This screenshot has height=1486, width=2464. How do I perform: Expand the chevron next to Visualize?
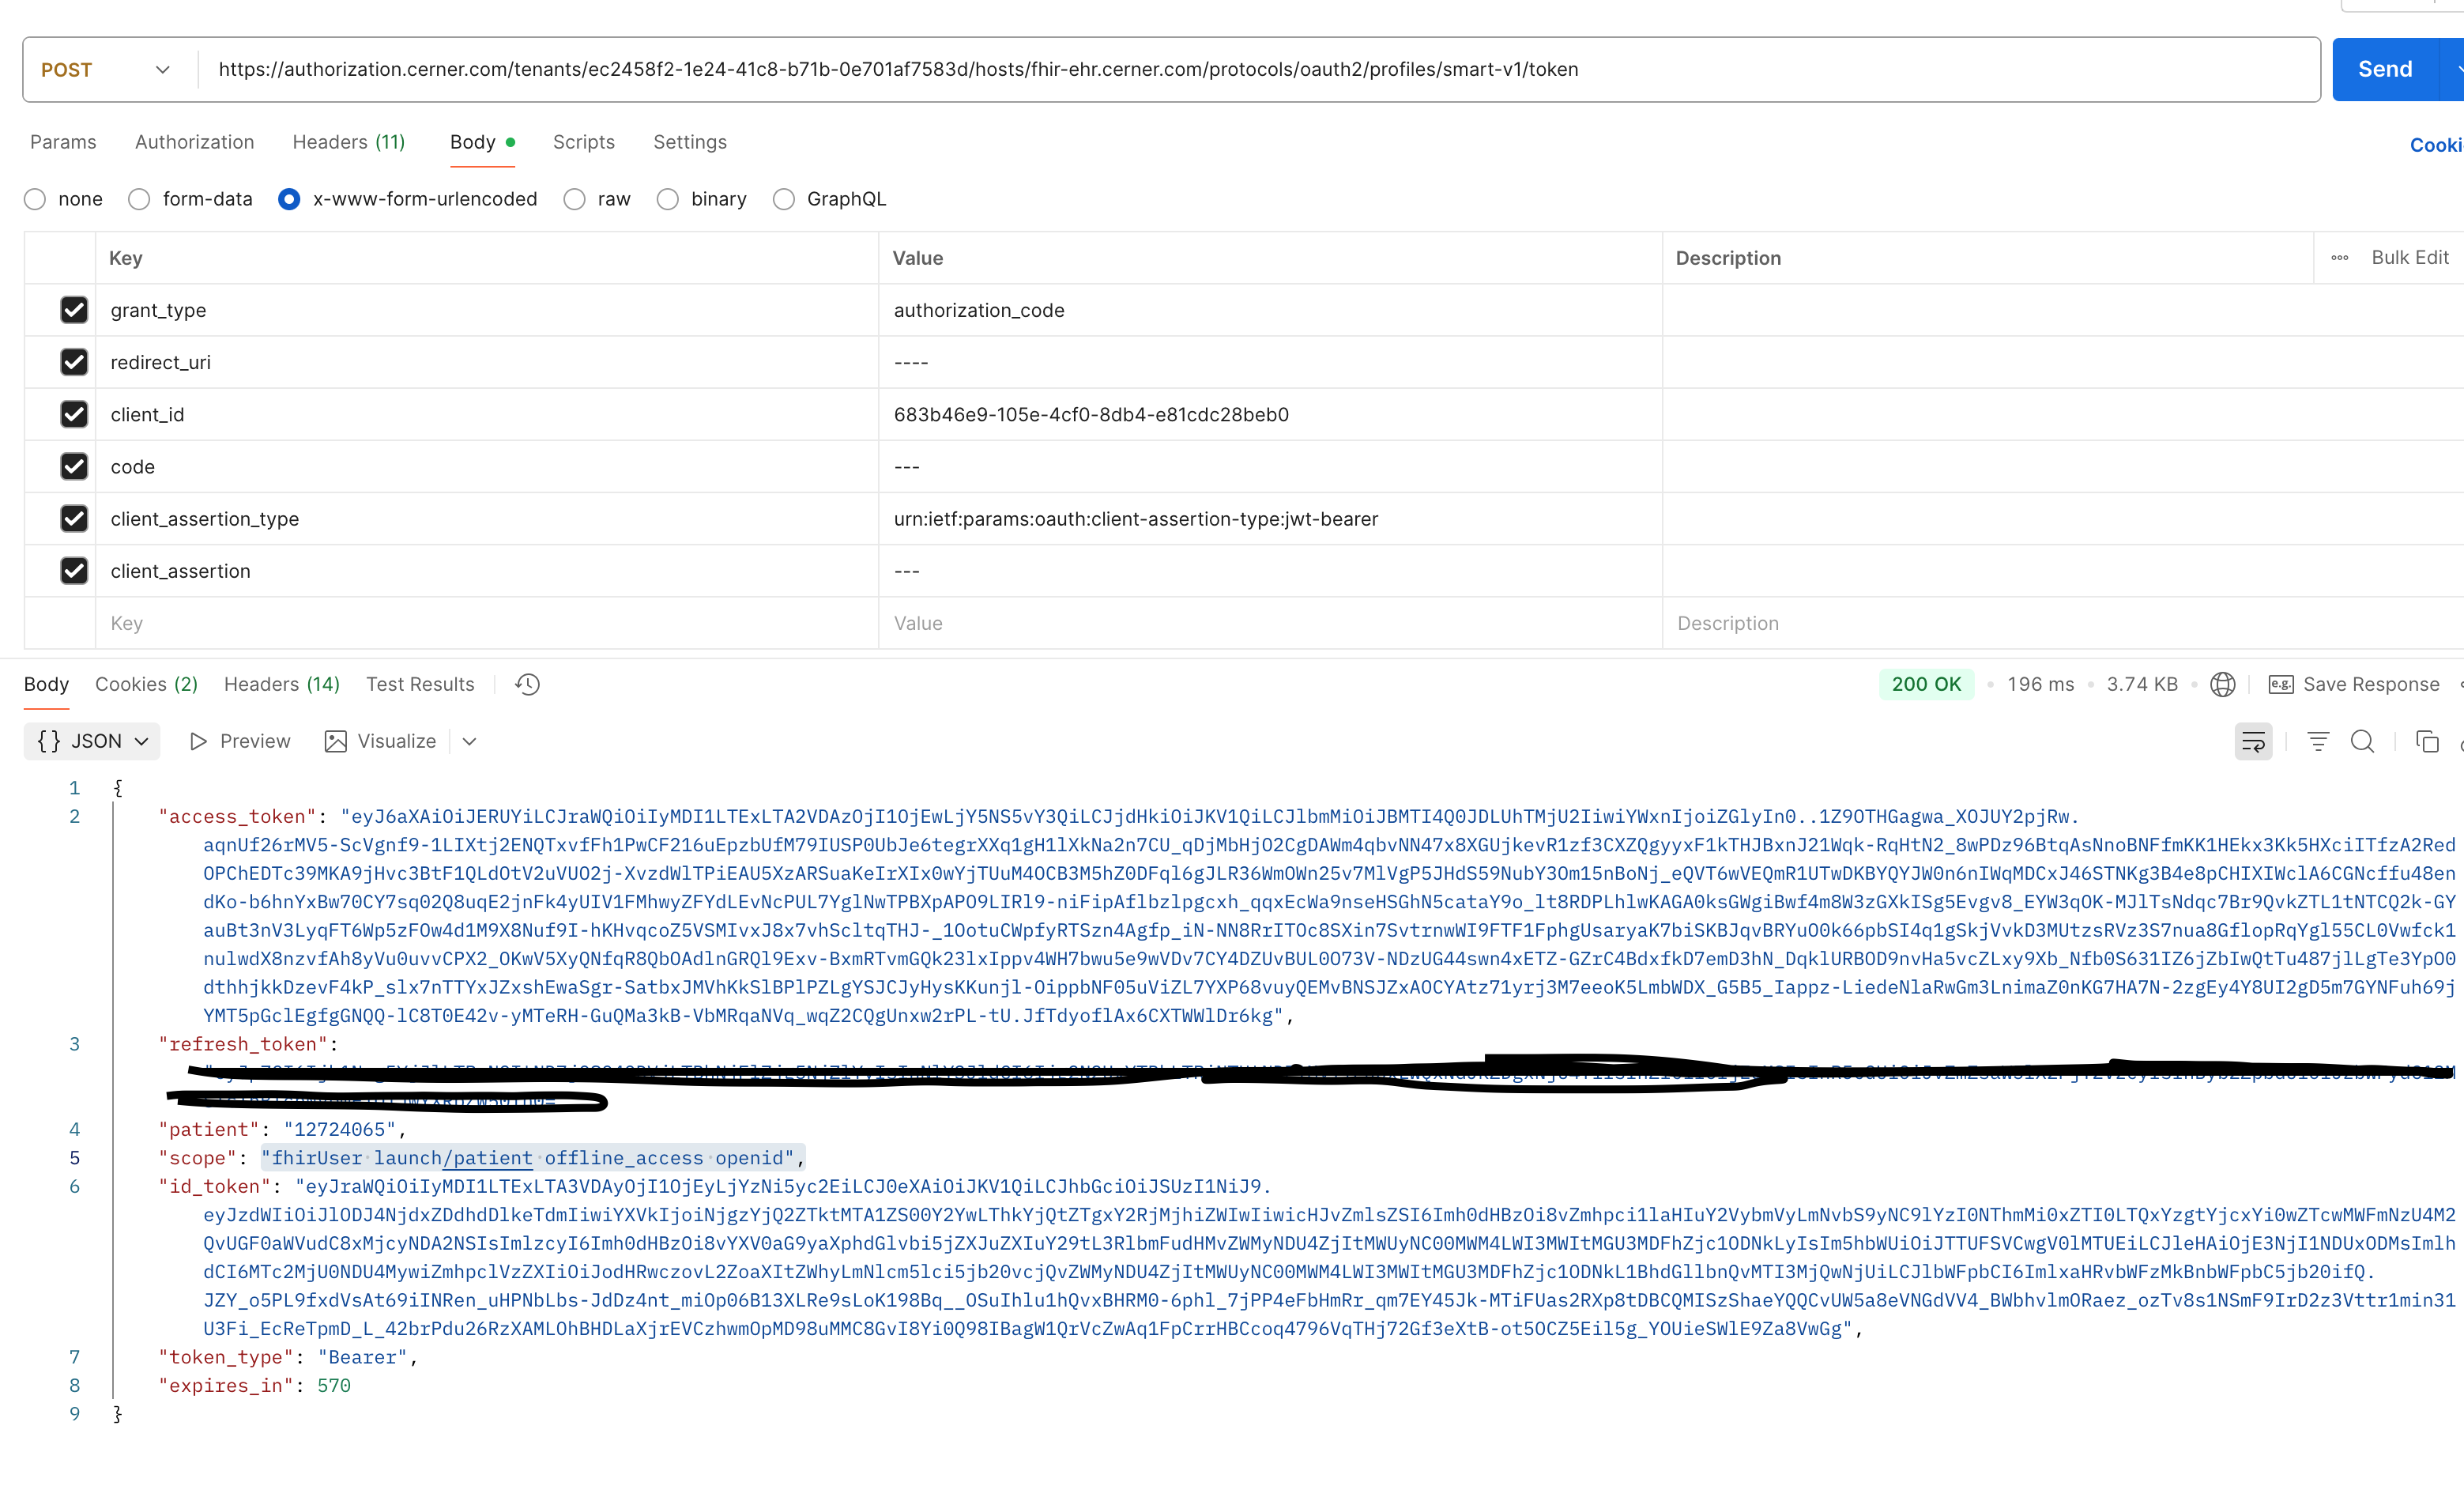[x=469, y=741]
